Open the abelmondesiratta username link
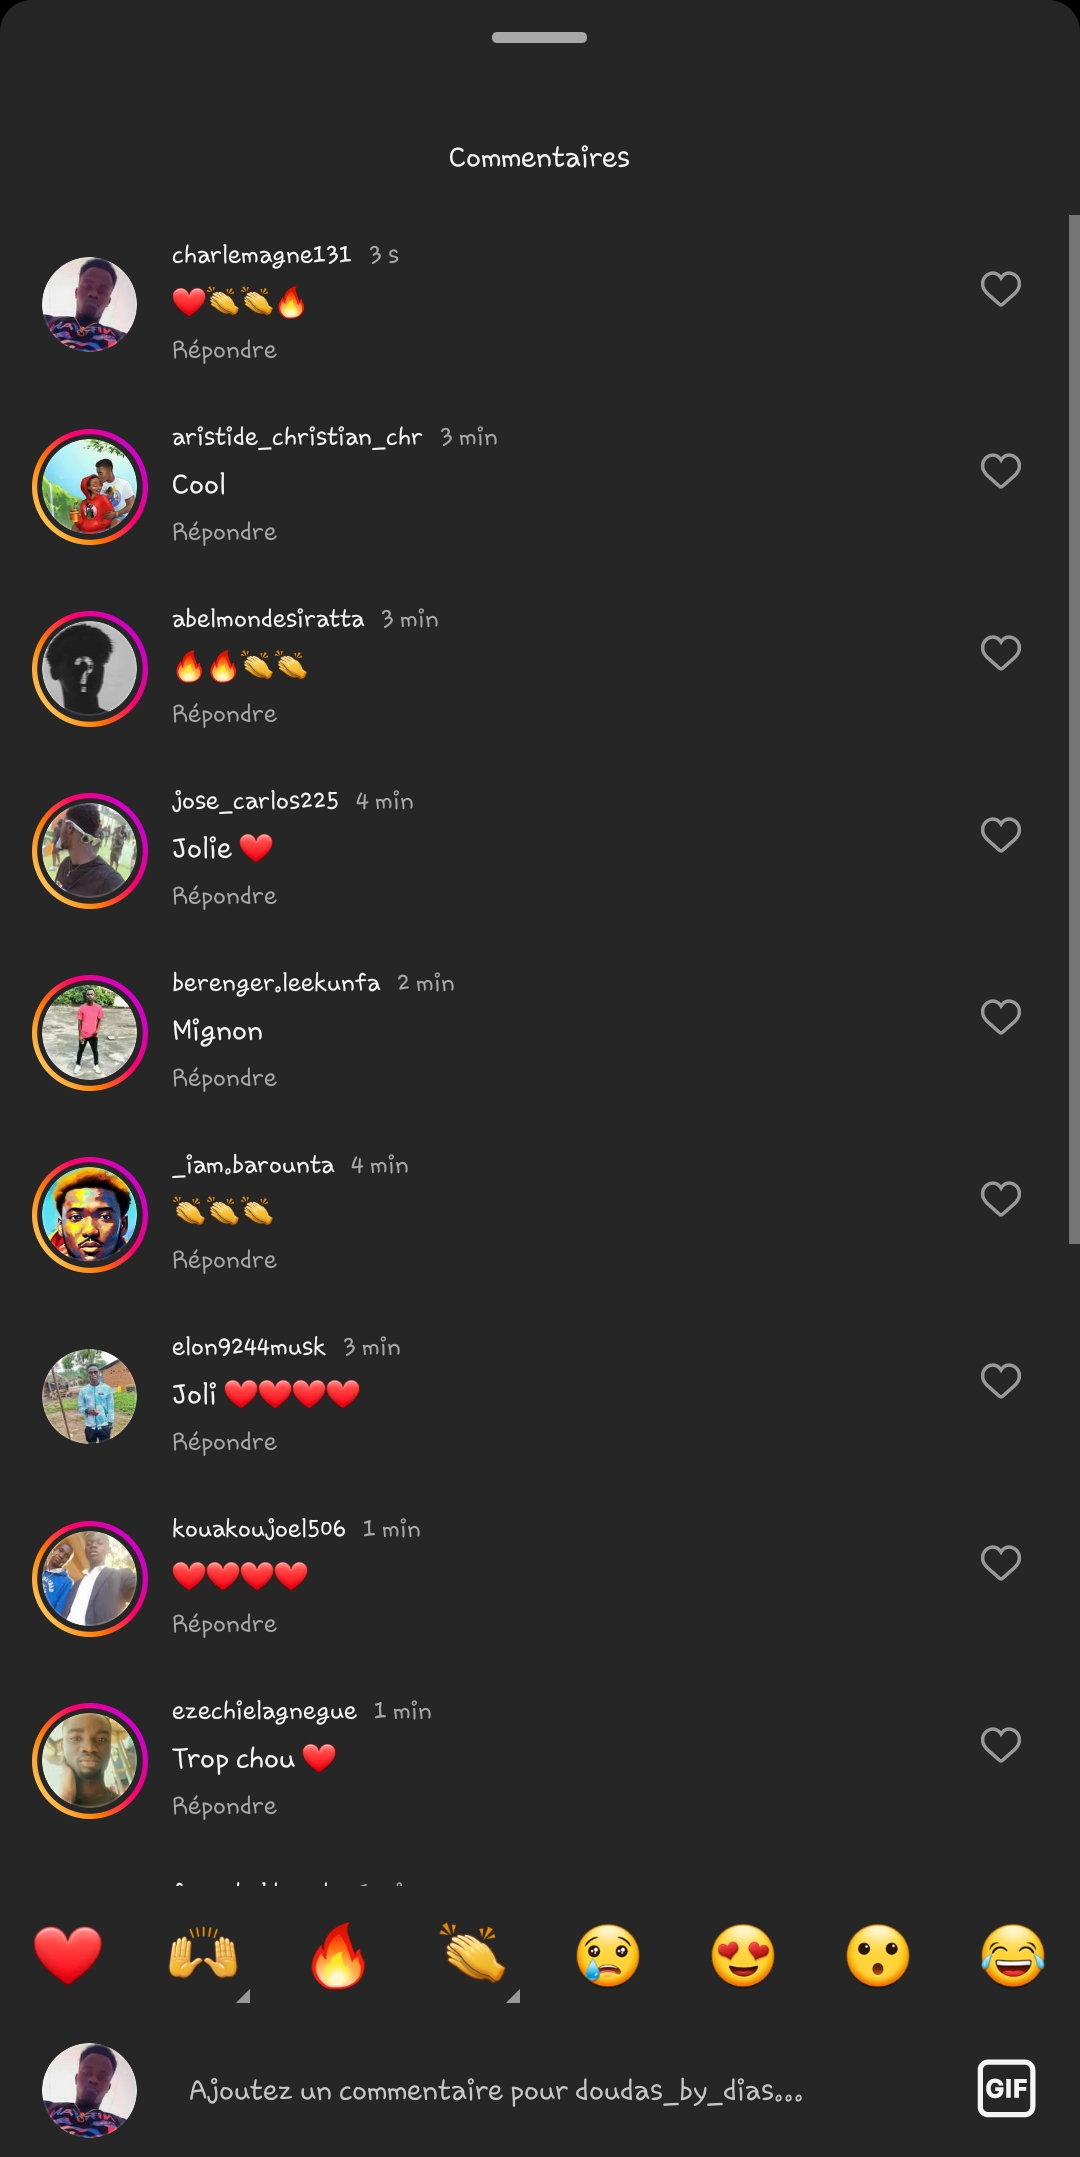 [x=268, y=619]
